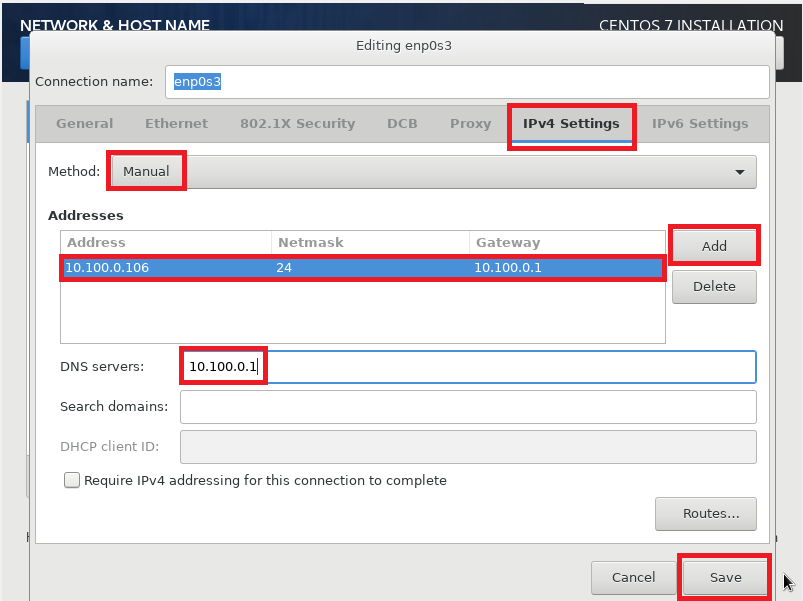Click the Connection name field
This screenshot has height=601, width=803.
click(467, 82)
